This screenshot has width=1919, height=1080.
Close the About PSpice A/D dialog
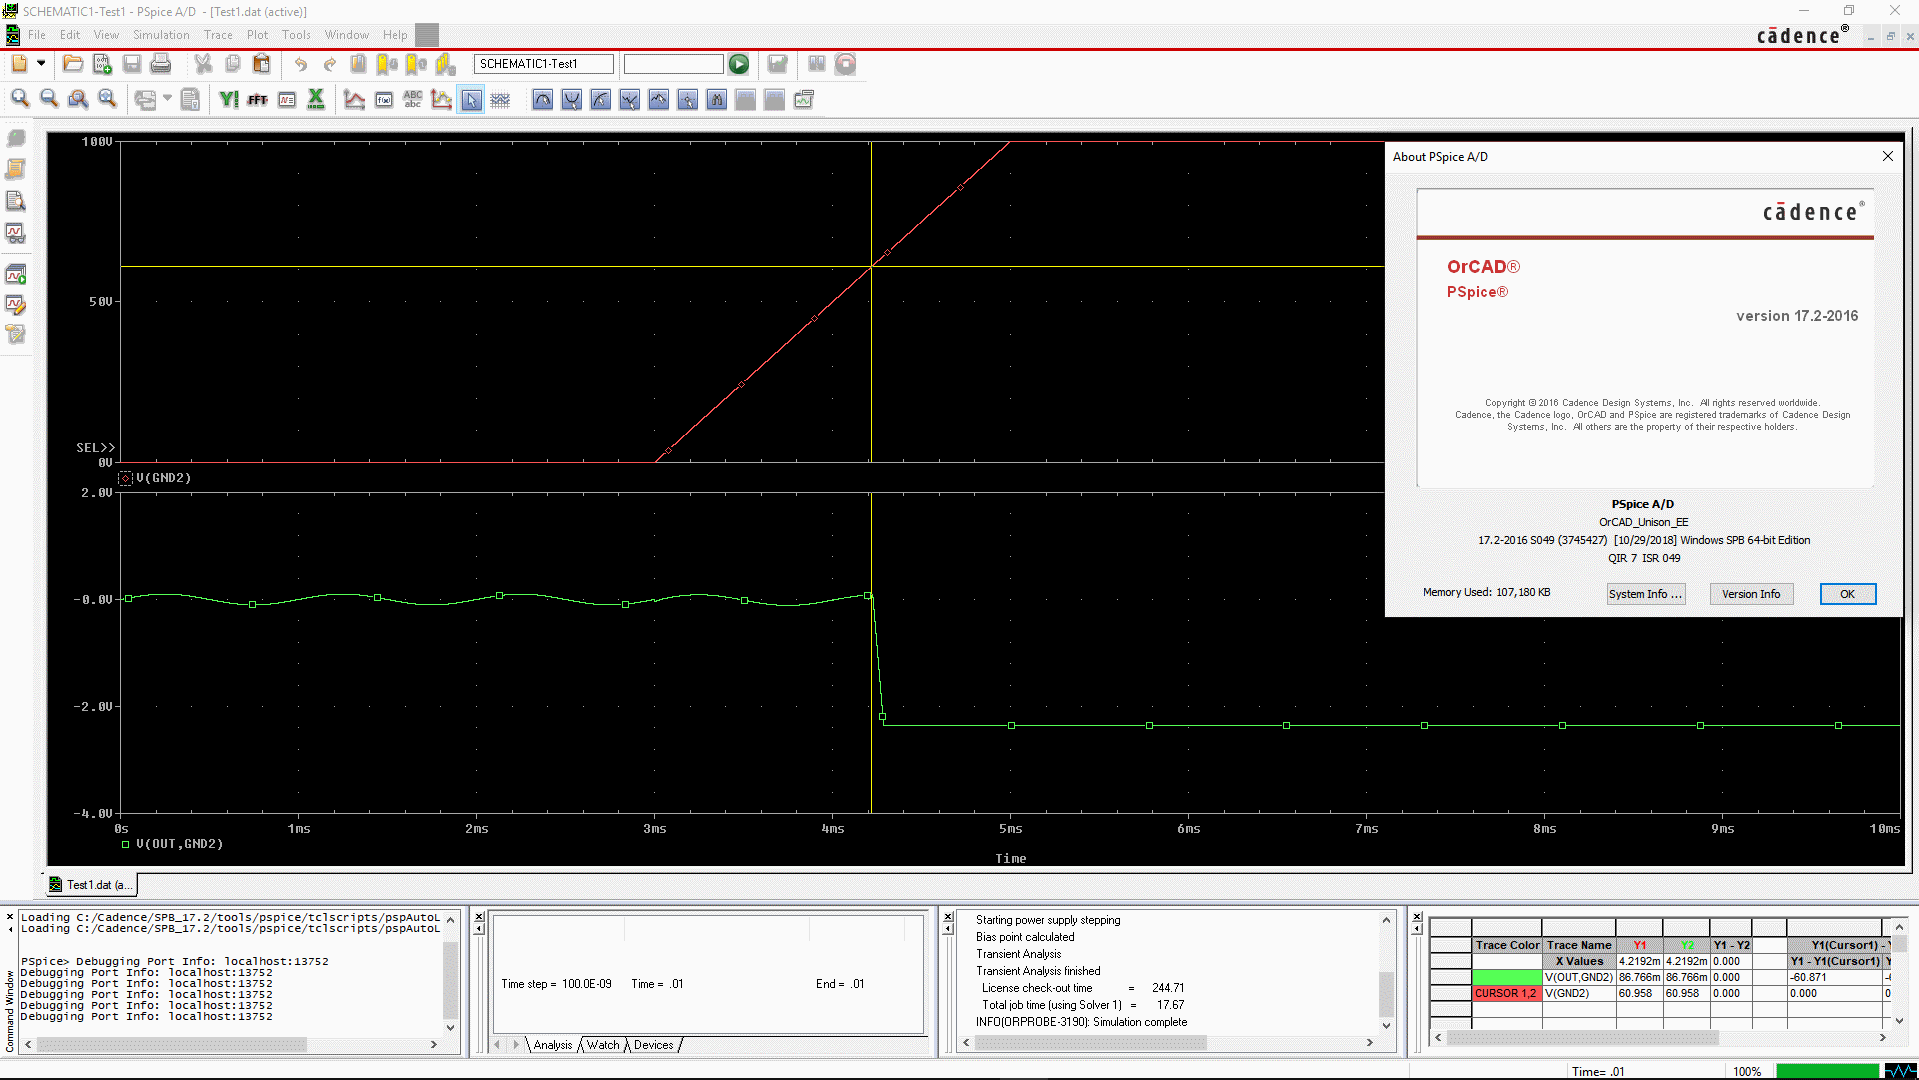coord(1887,156)
